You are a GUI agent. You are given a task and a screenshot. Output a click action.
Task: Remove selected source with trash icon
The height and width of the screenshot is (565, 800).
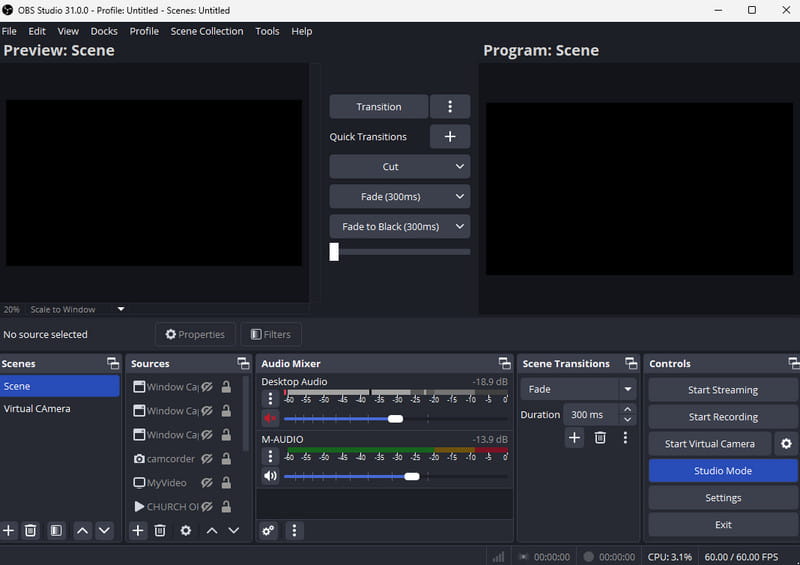160,530
